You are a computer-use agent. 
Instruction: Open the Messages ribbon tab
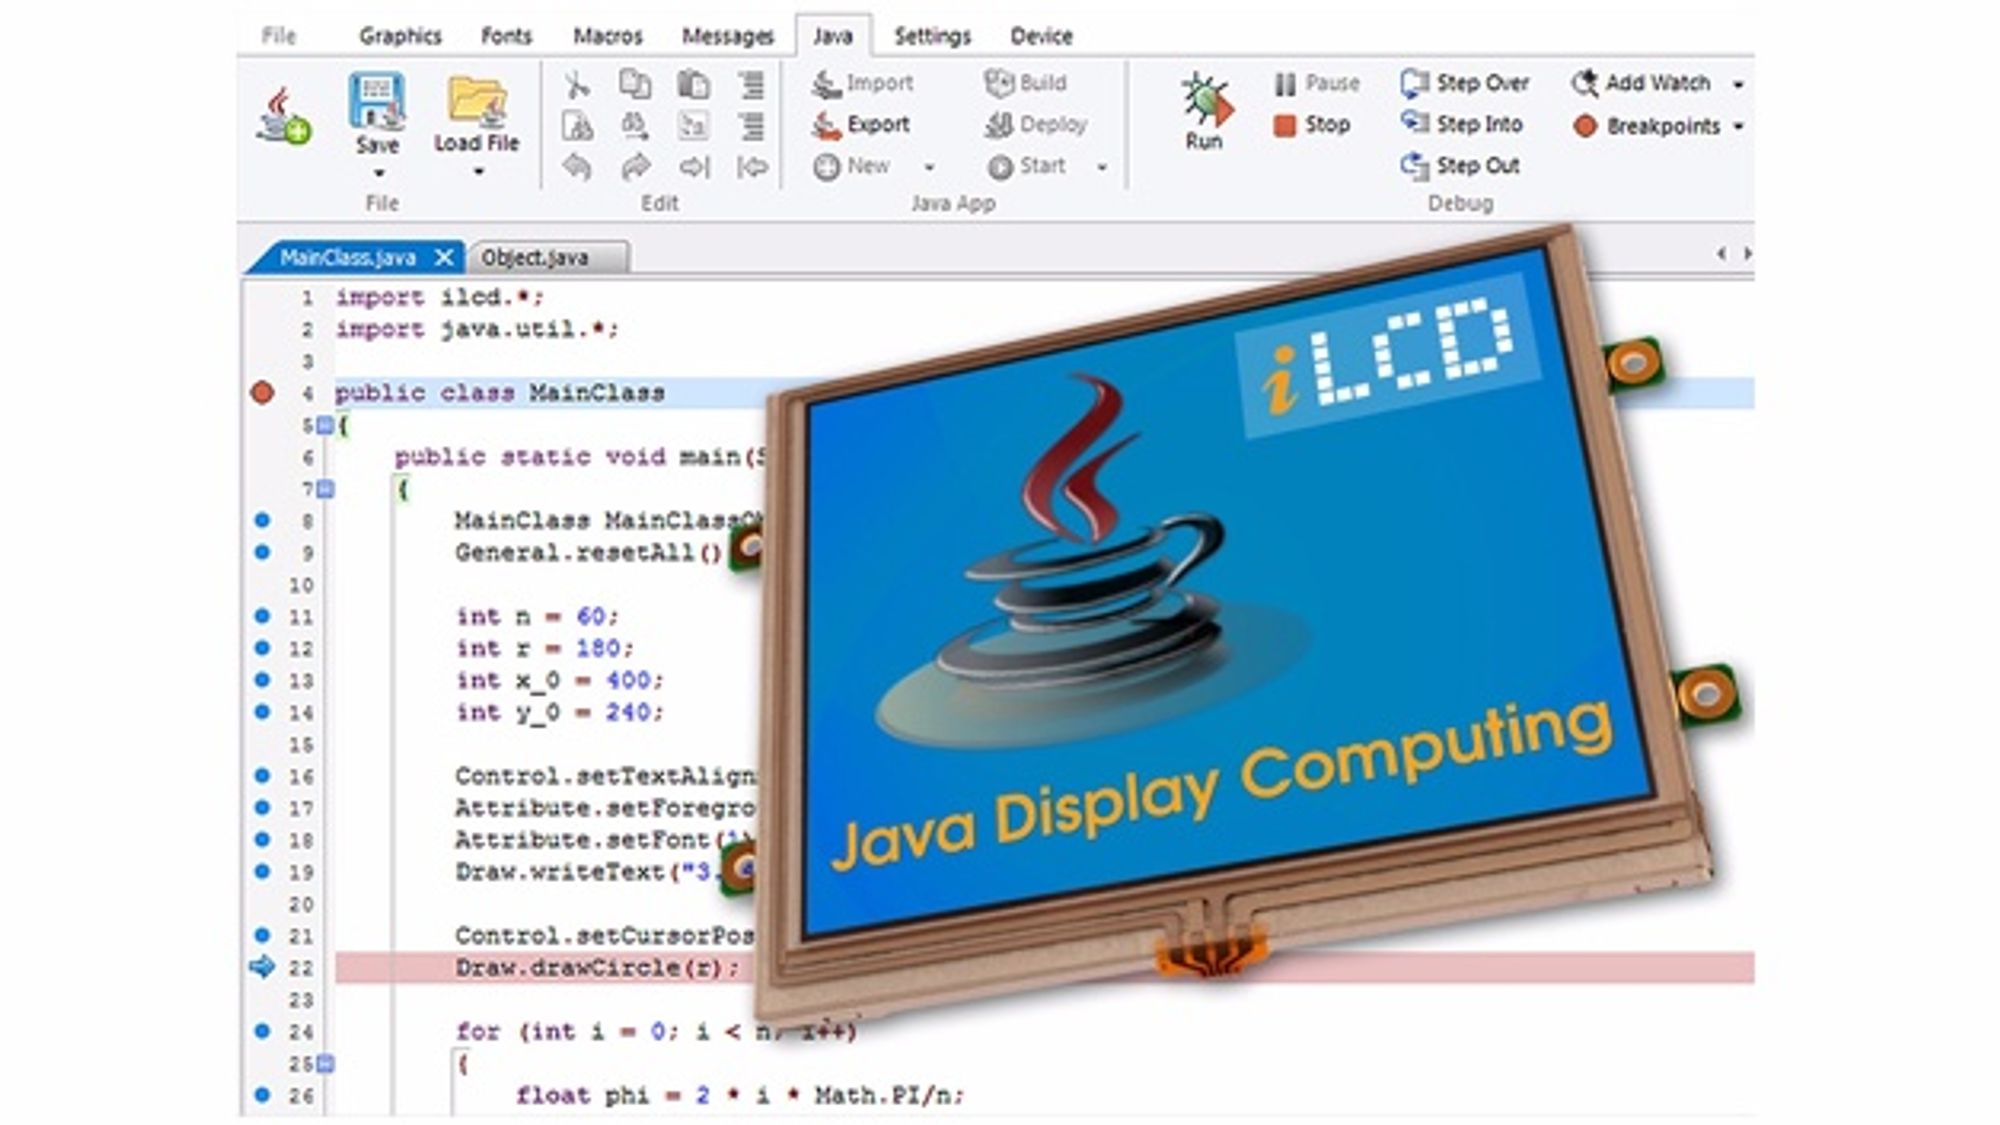coord(727,36)
